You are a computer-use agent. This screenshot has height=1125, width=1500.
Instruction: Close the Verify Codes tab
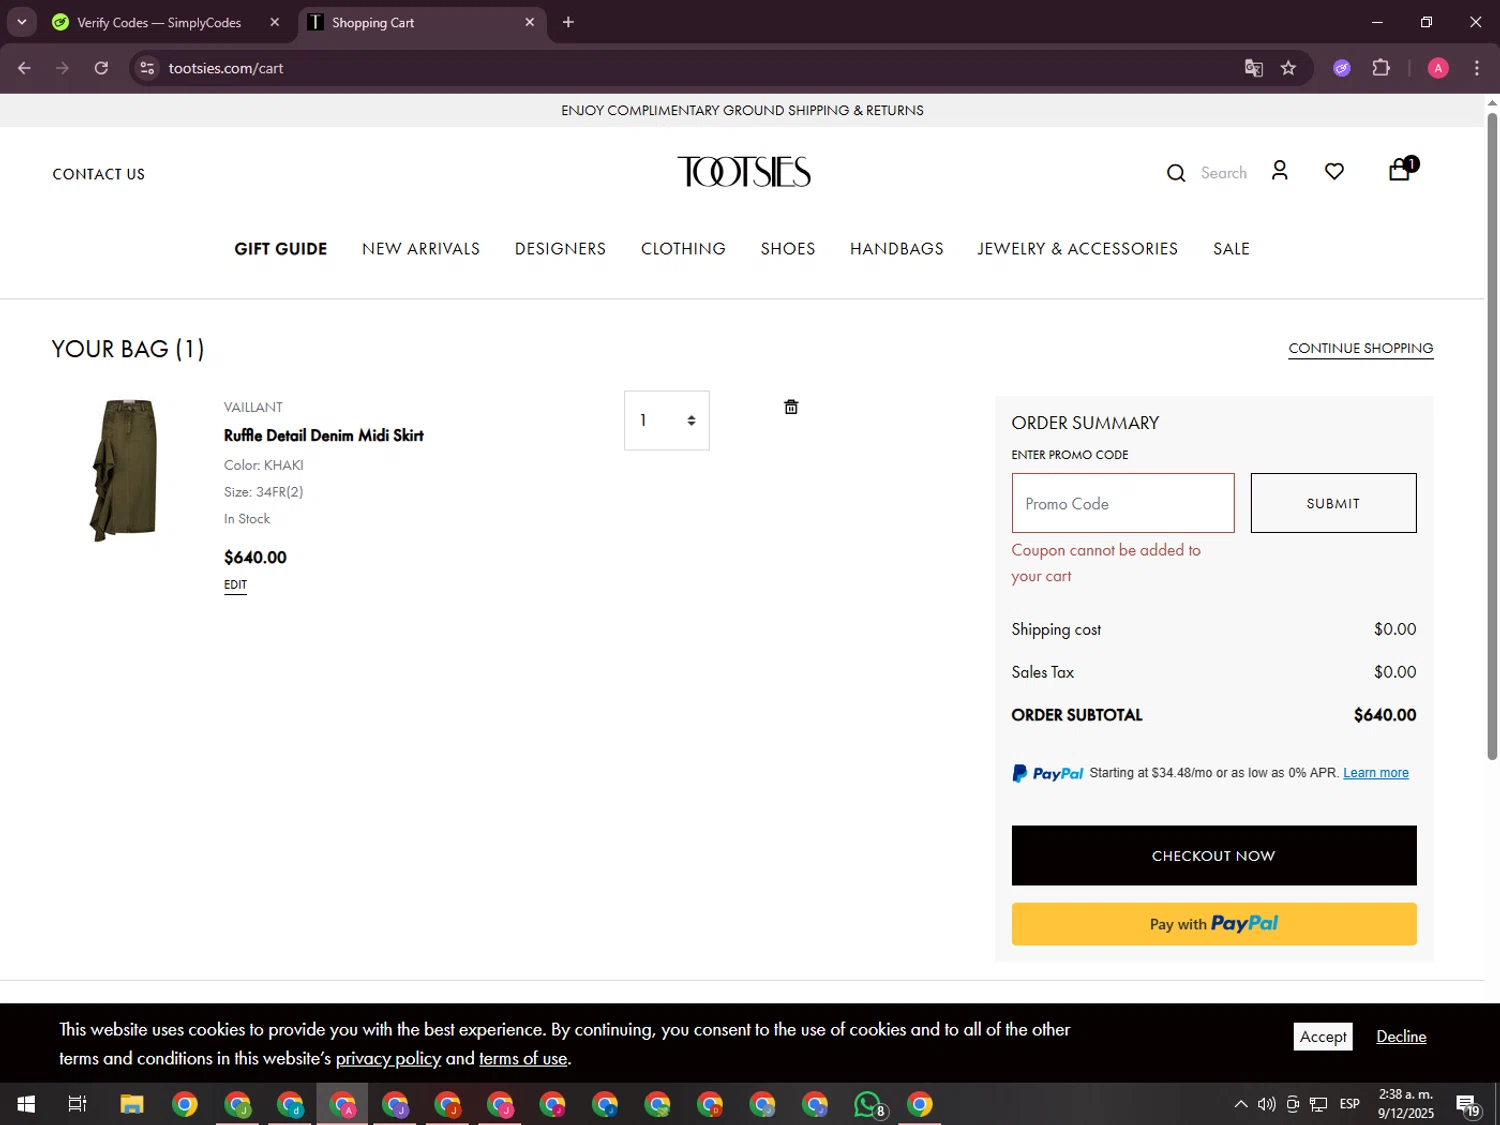point(275,22)
